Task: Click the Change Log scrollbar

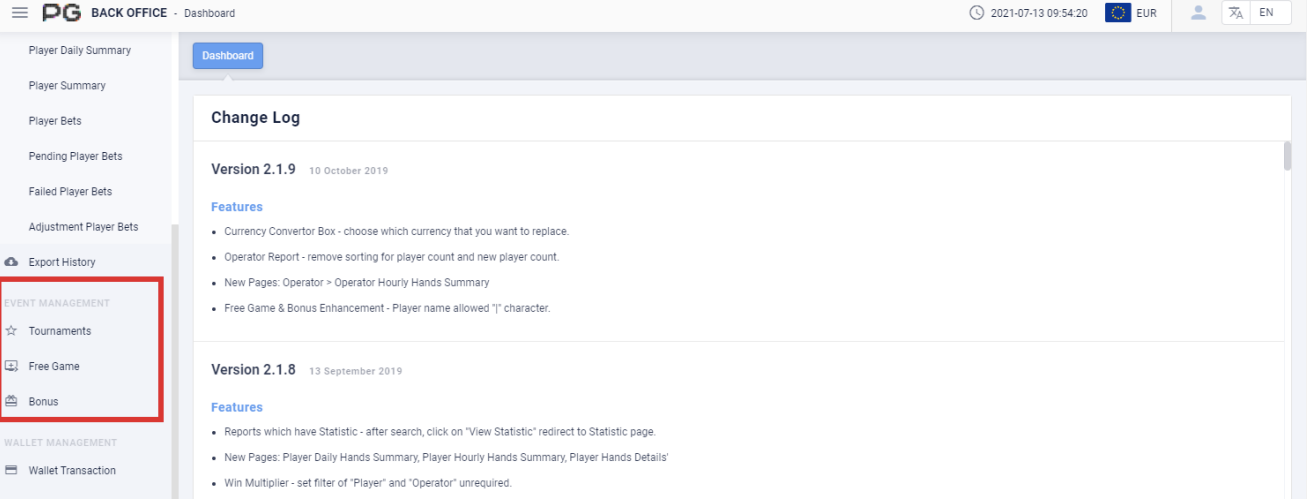Action: click(x=1287, y=157)
